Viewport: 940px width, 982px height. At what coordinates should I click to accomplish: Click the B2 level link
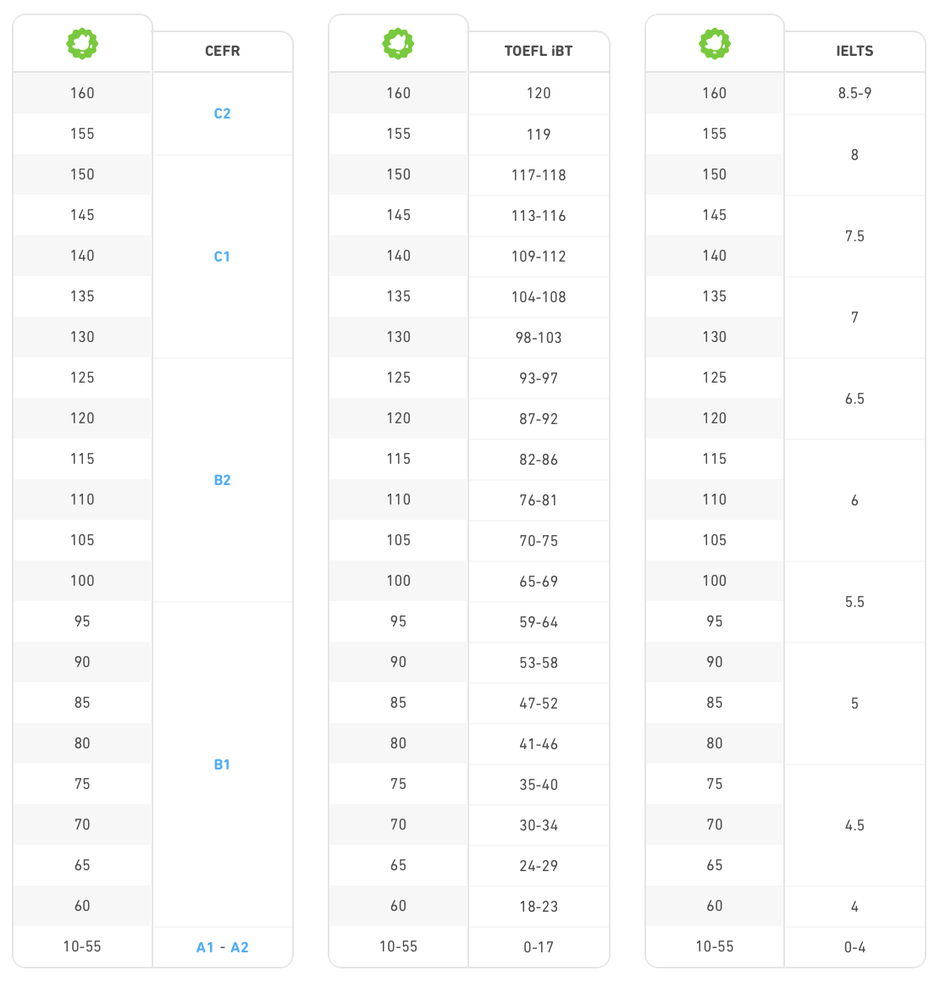tap(222, 480)
